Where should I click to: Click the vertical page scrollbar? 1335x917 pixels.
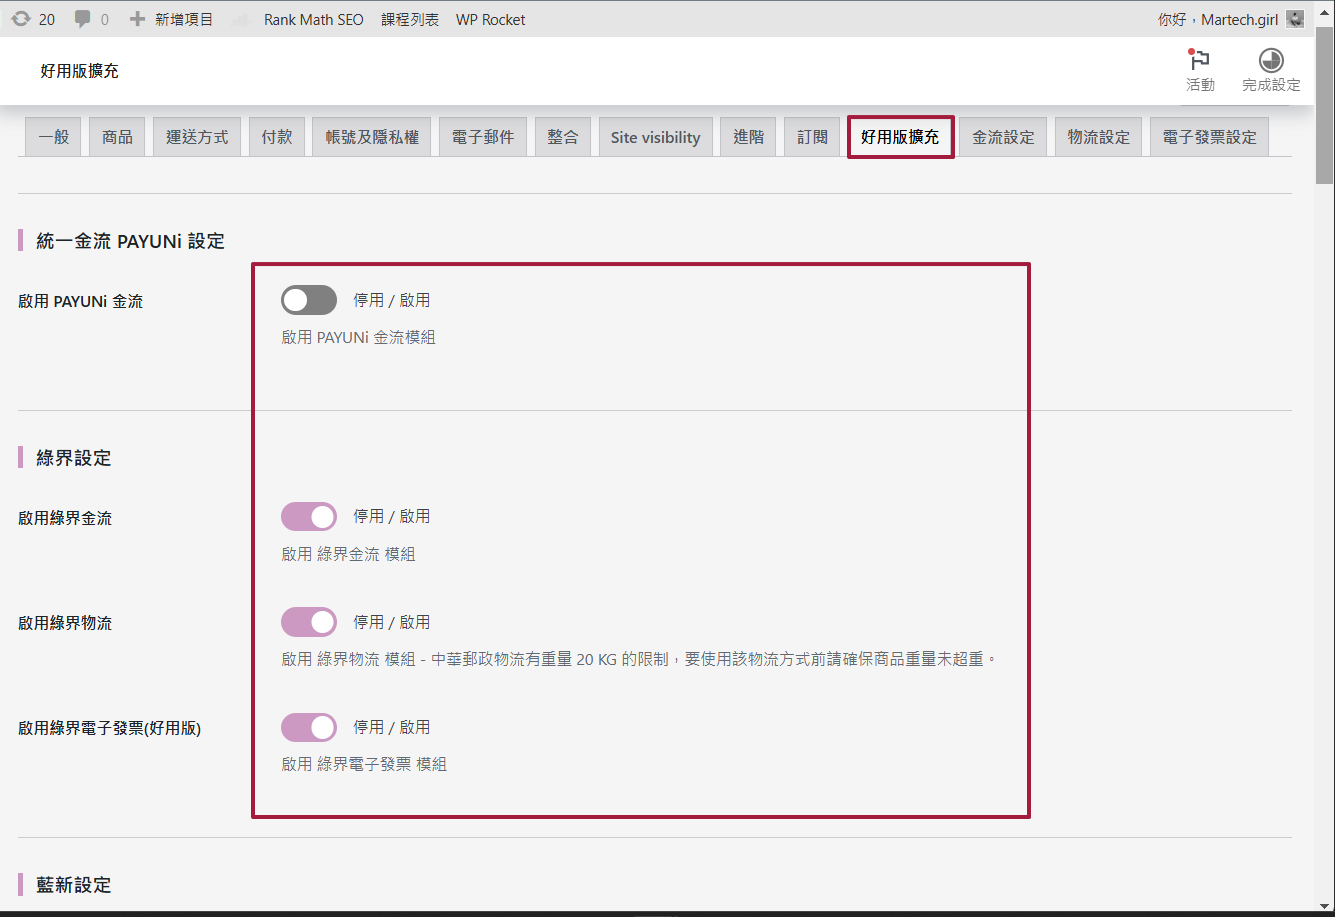[x=1324, y=110]
